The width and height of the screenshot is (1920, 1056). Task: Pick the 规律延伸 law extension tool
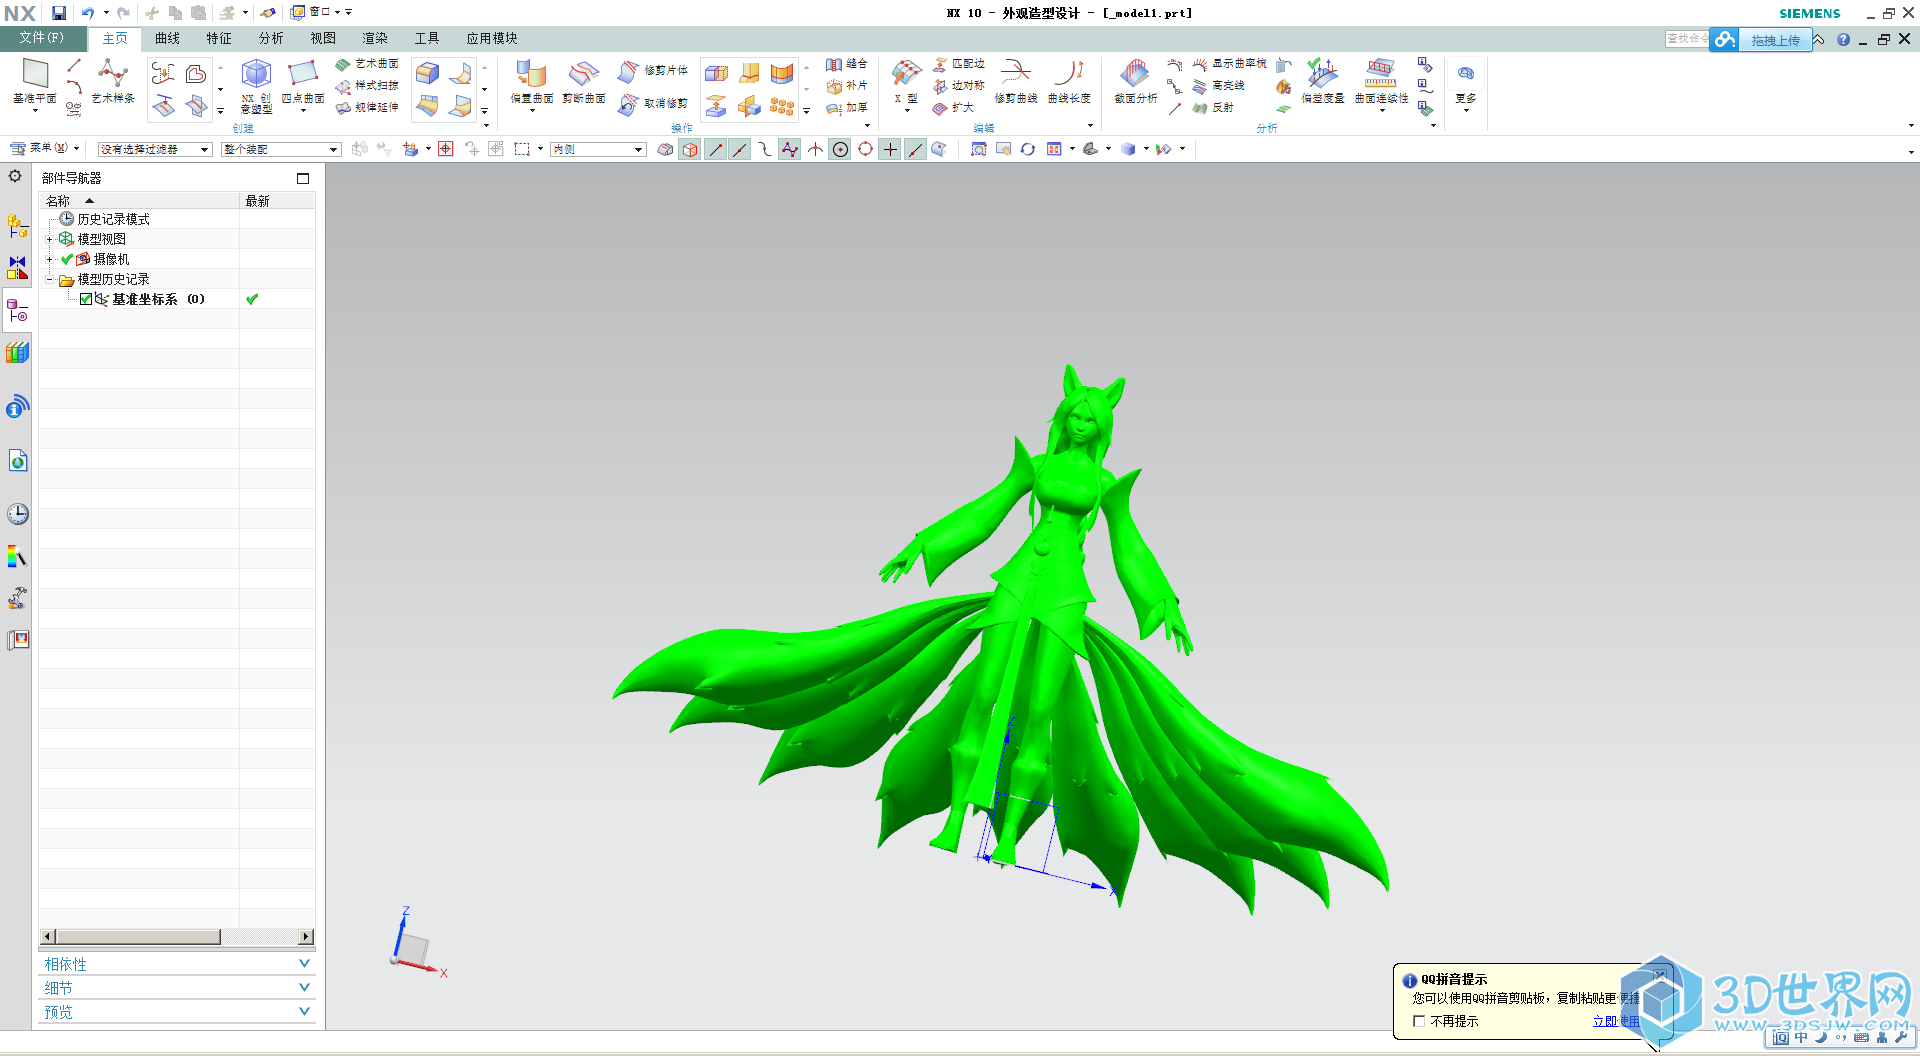(x=367, y=108)
